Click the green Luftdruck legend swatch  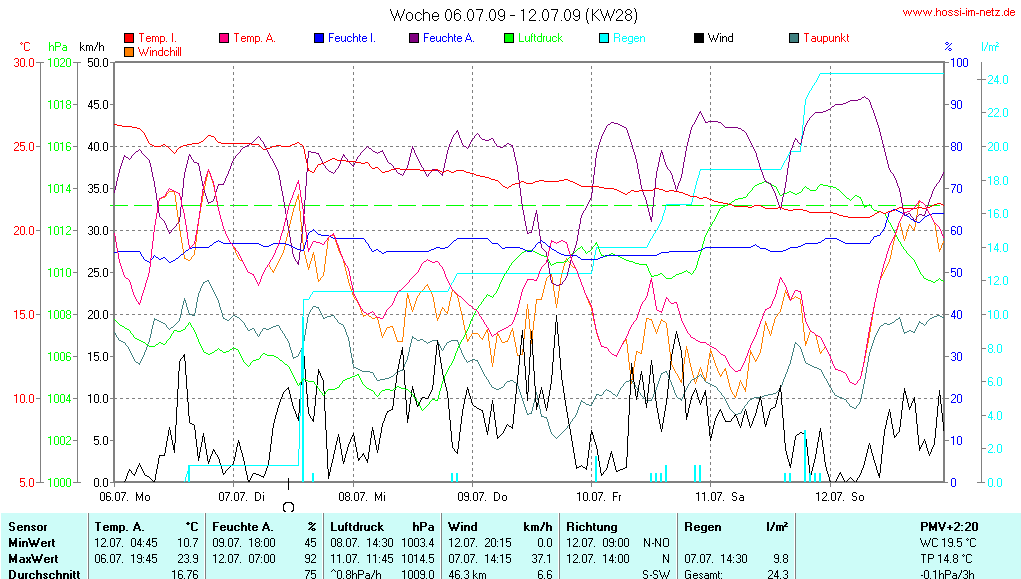509,38
